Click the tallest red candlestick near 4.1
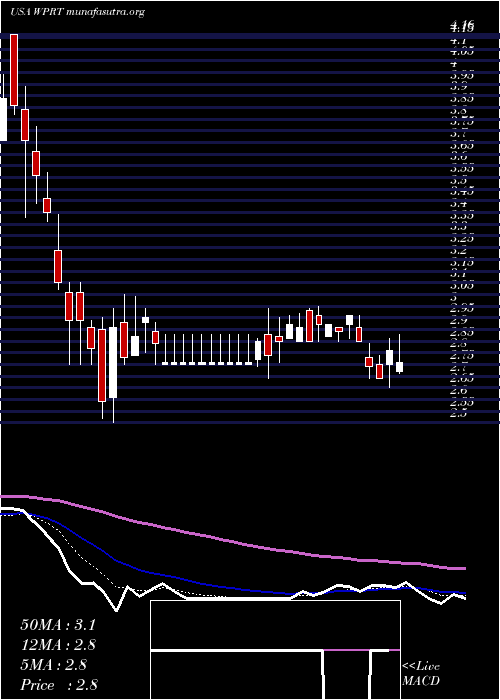Image resolution: width=500 pixels, height=700 pixels. 14,70
